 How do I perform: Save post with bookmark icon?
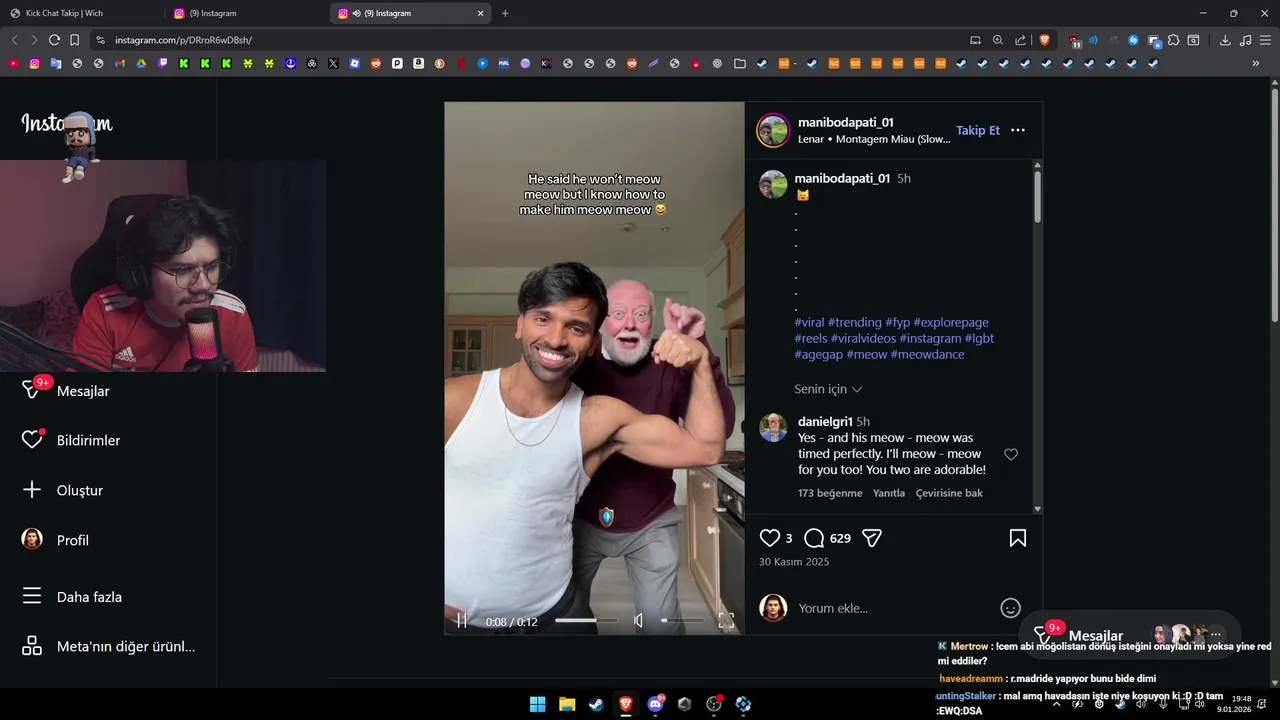point(1018,538)
